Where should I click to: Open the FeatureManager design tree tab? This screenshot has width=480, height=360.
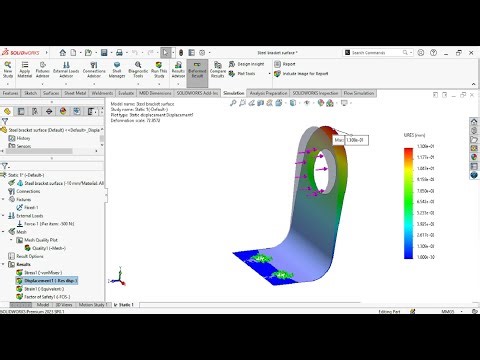pos(7,111)
